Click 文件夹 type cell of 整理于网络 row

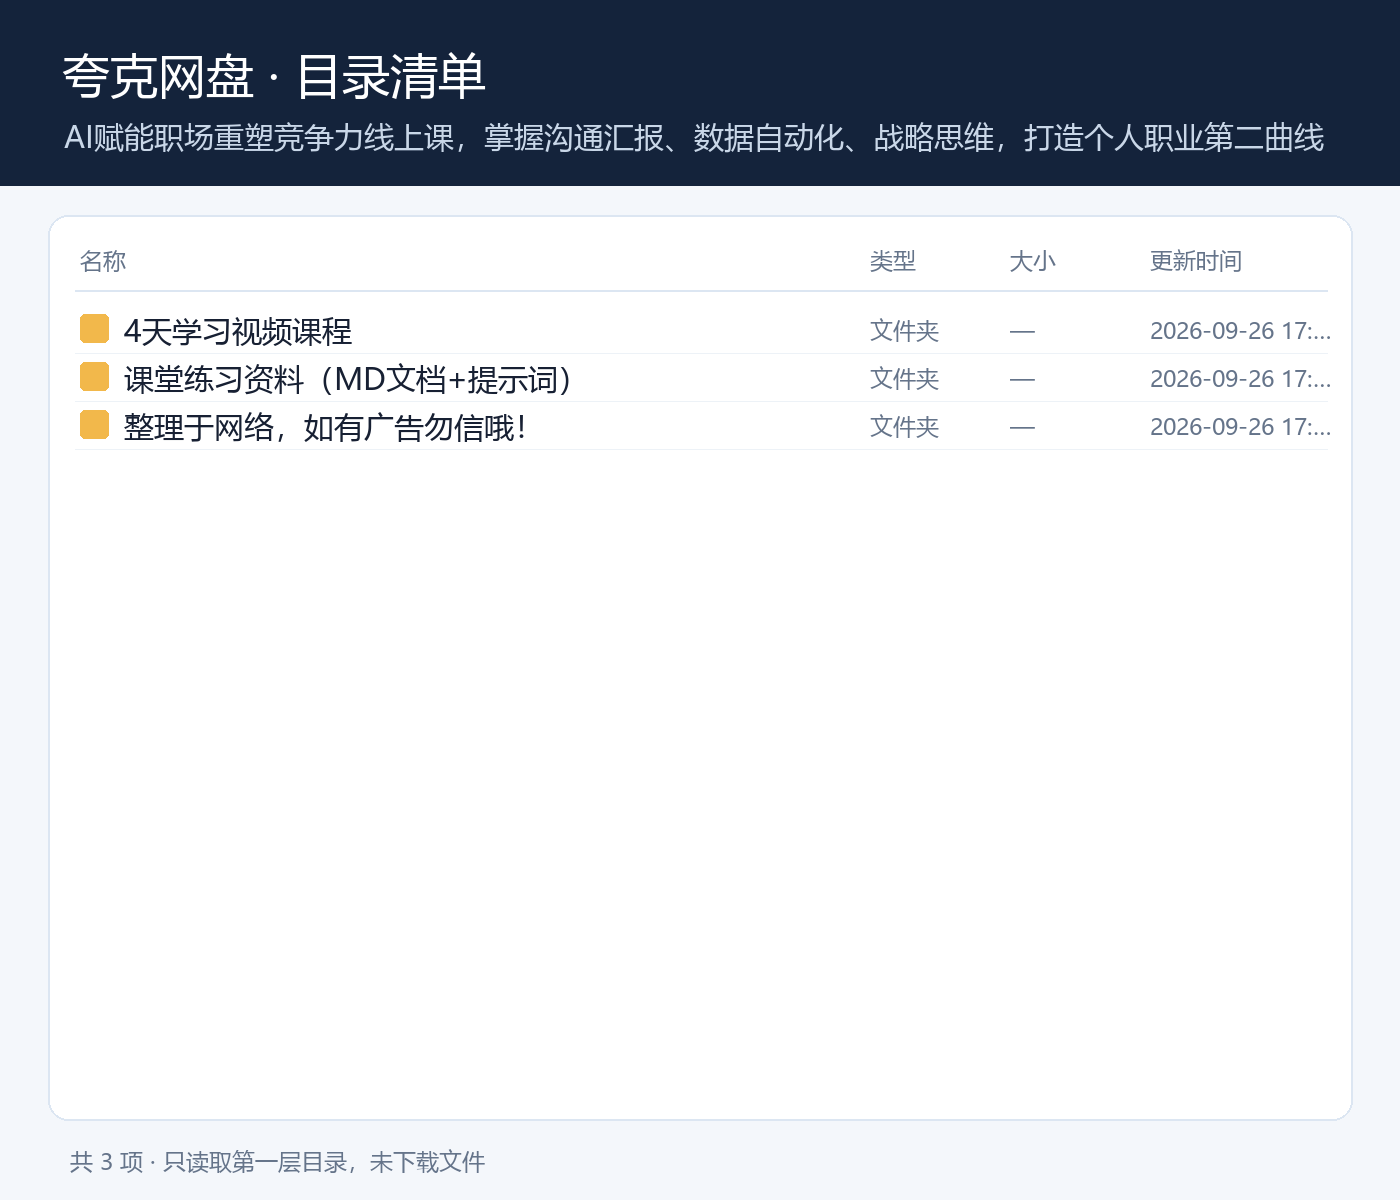pyautogui.click(x=905, y=426)
